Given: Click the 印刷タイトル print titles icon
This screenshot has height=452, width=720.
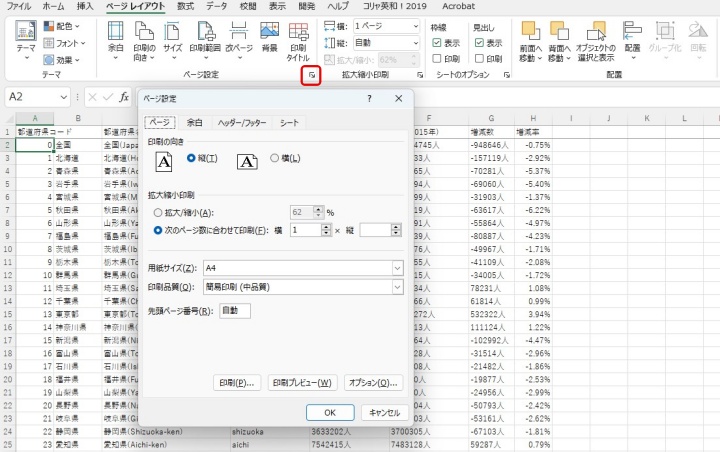Looking at the screenshot, I should point(298,41).
